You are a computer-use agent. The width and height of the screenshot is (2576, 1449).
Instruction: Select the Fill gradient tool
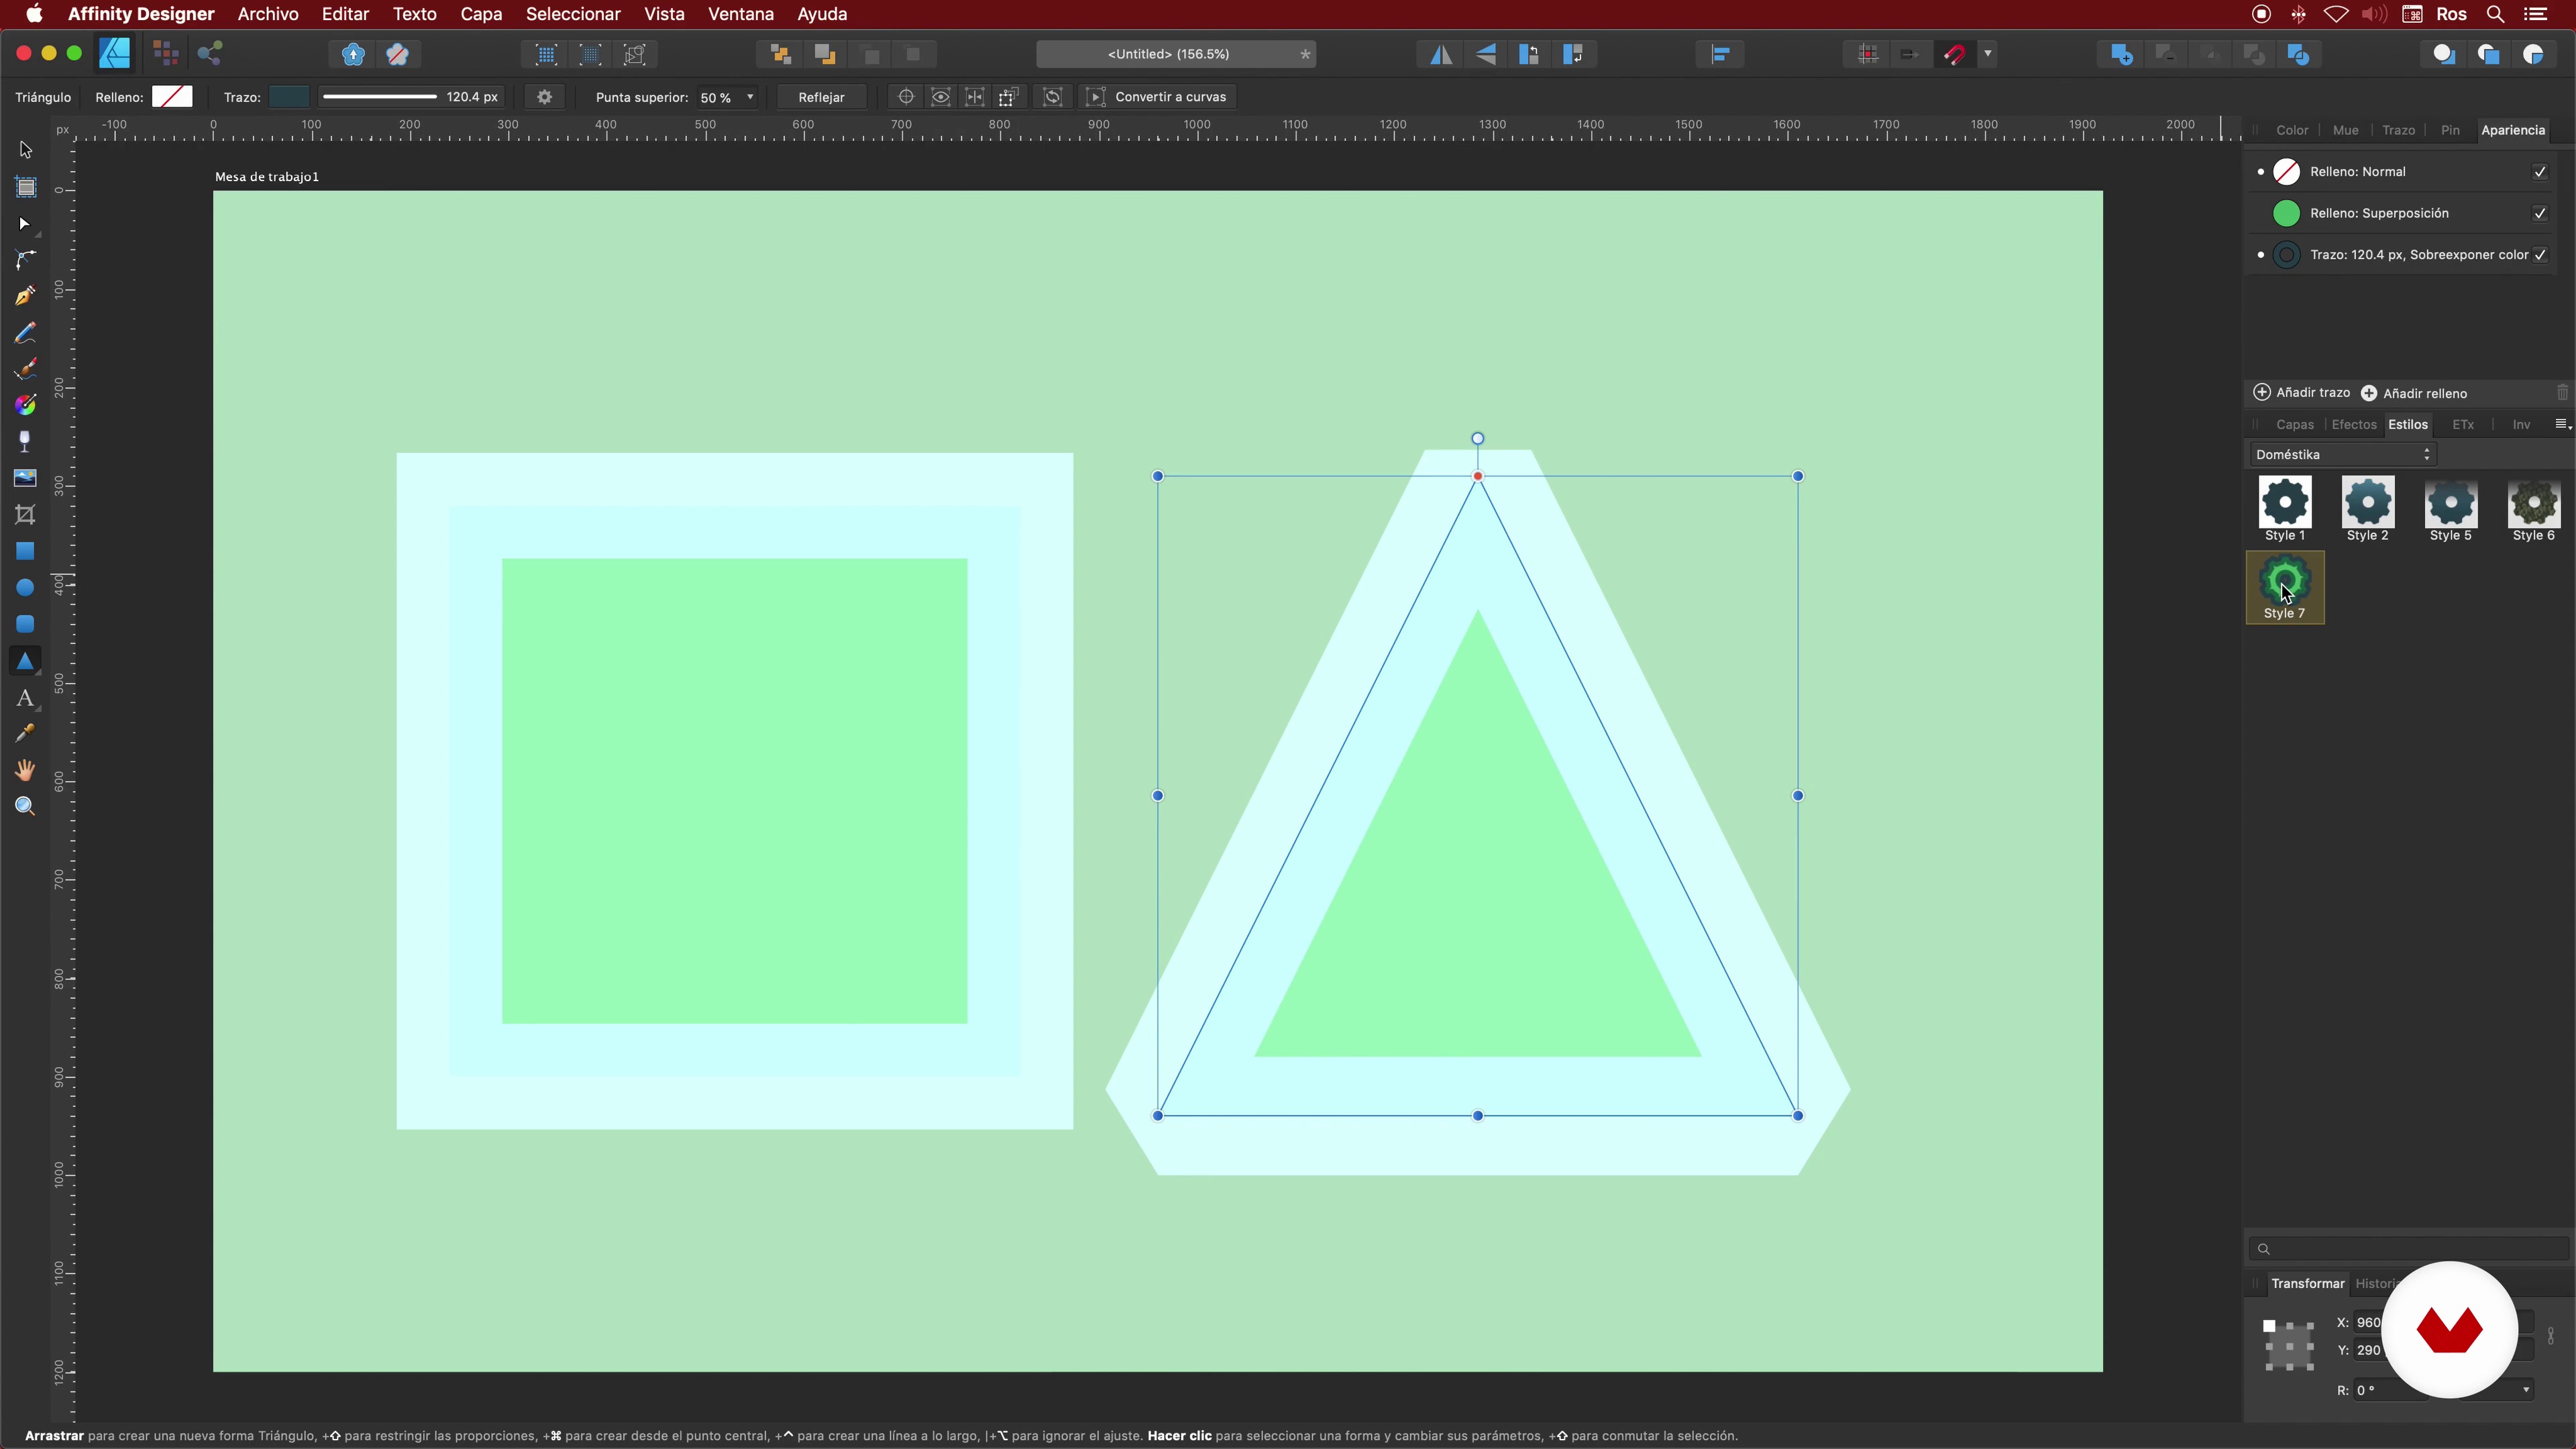25,405
